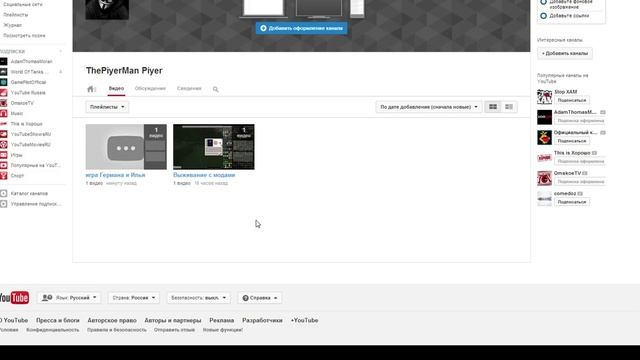The height and width of the screenshot is (360, 640).
Task: Expand the World Of Tanks sidebar arrow
Action: (60, 72)
